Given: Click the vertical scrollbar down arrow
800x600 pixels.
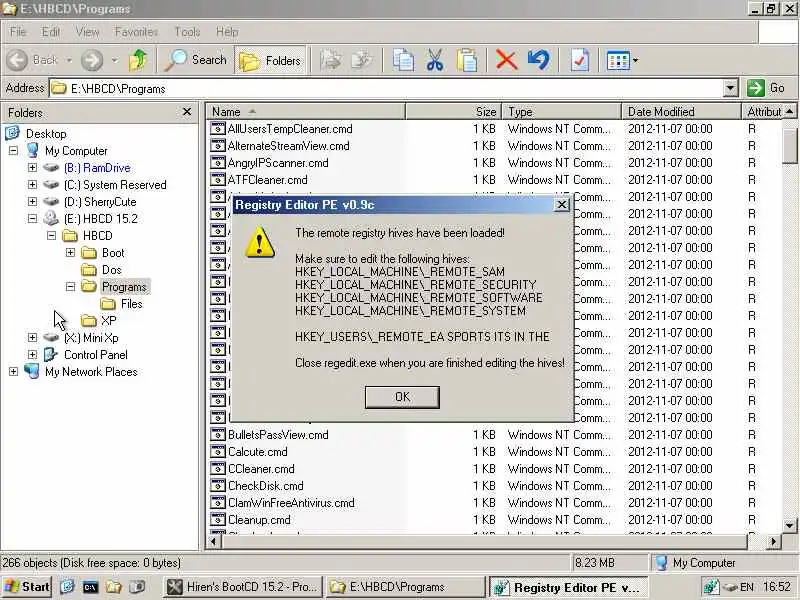Looking at the screenshot, I should [x=789, y=526].
